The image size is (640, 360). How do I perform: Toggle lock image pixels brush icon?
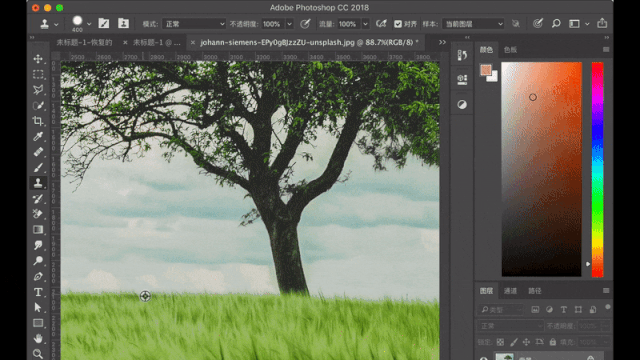click(x=513, y=342)
